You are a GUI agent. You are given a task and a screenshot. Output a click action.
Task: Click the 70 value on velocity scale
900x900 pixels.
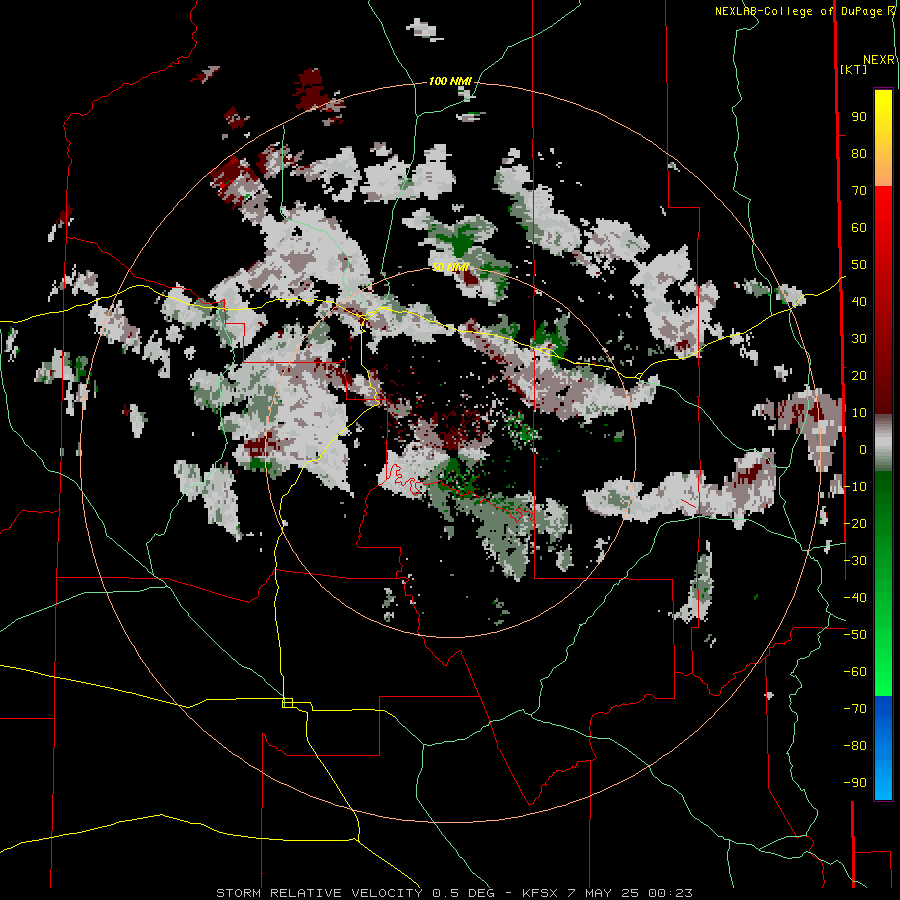[859, 191]
